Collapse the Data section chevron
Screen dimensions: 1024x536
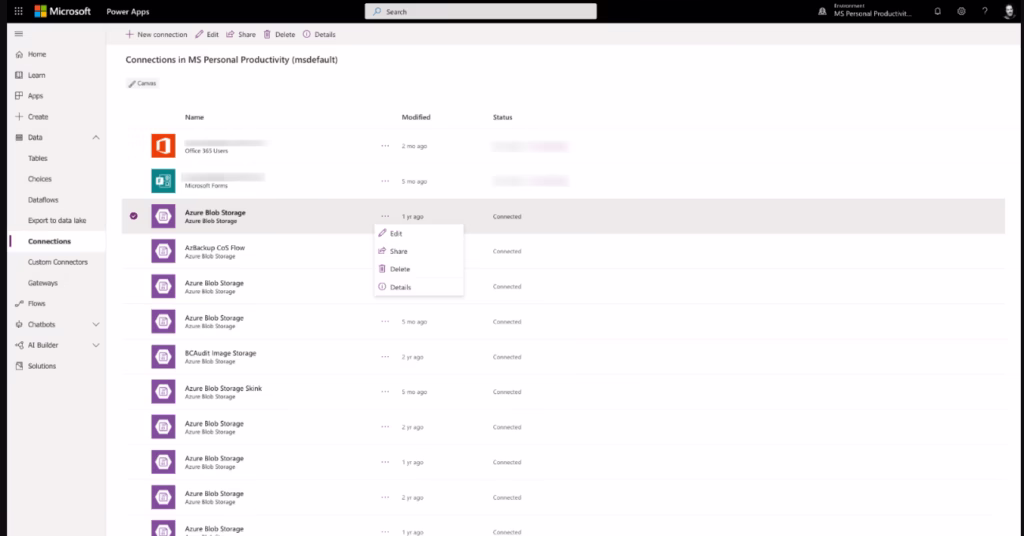click(x=96, y=138)
